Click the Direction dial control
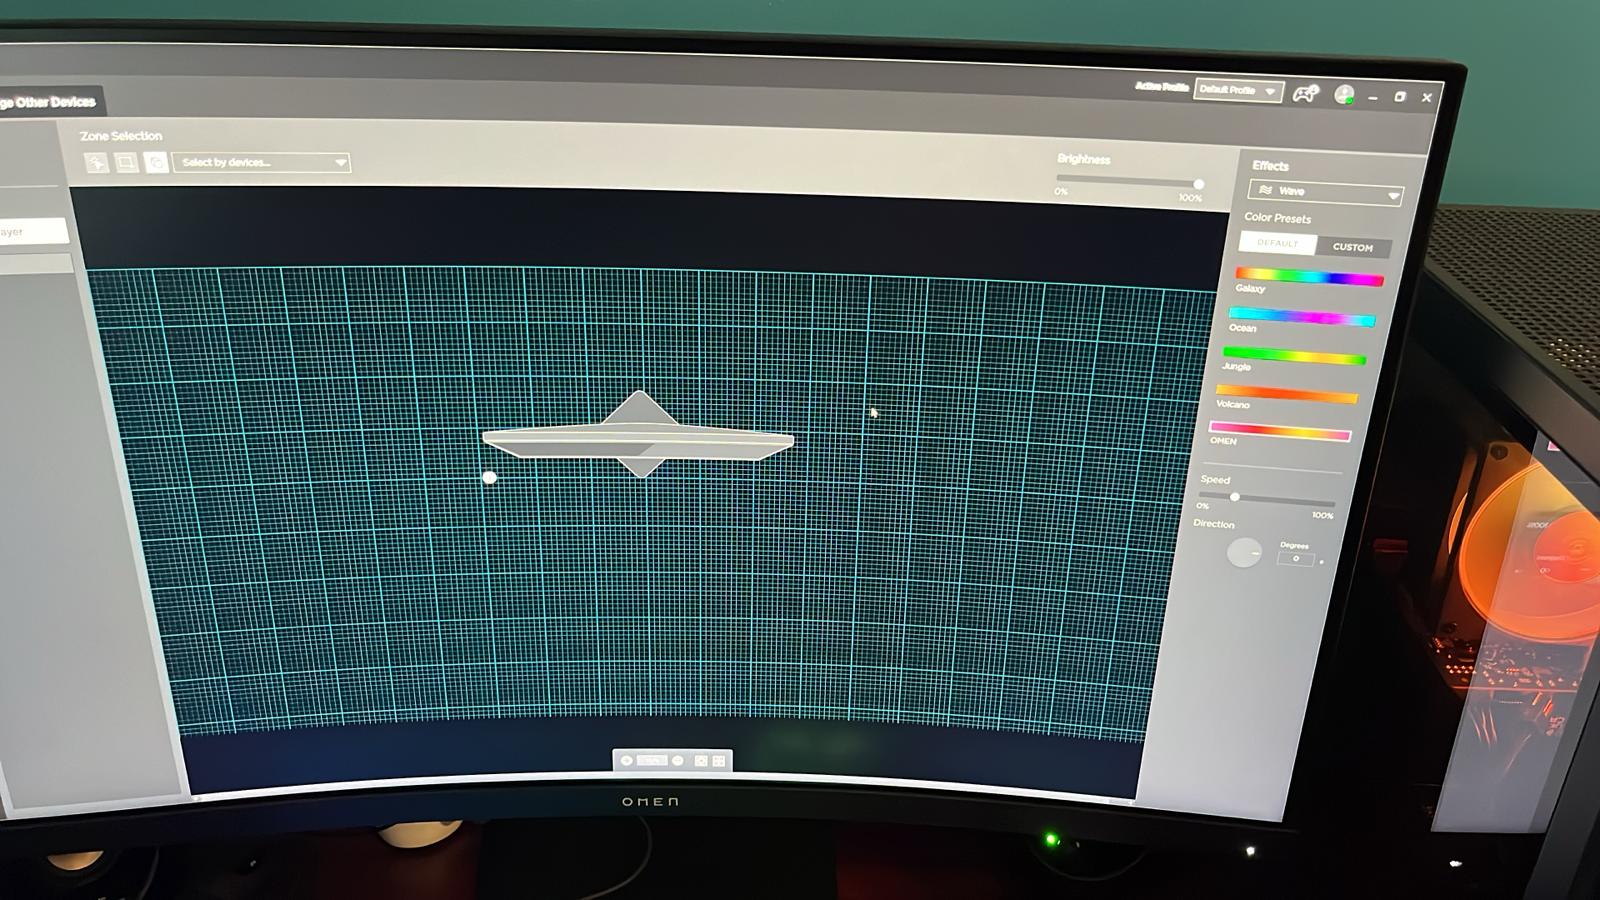Image resolution: width=1600 pixels, height=900 pixels. pyautogui.click(x=1244, y=552)
